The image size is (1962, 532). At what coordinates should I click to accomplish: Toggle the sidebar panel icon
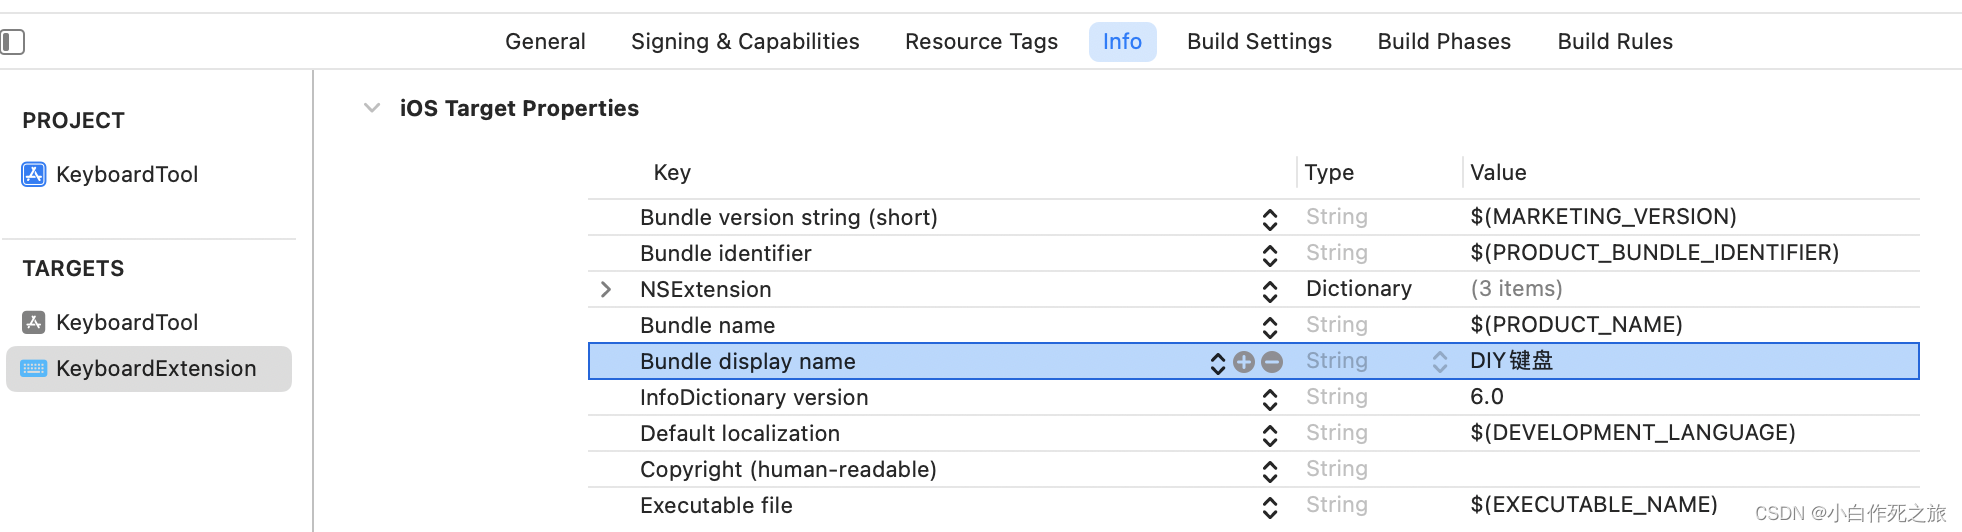[13, 42]
